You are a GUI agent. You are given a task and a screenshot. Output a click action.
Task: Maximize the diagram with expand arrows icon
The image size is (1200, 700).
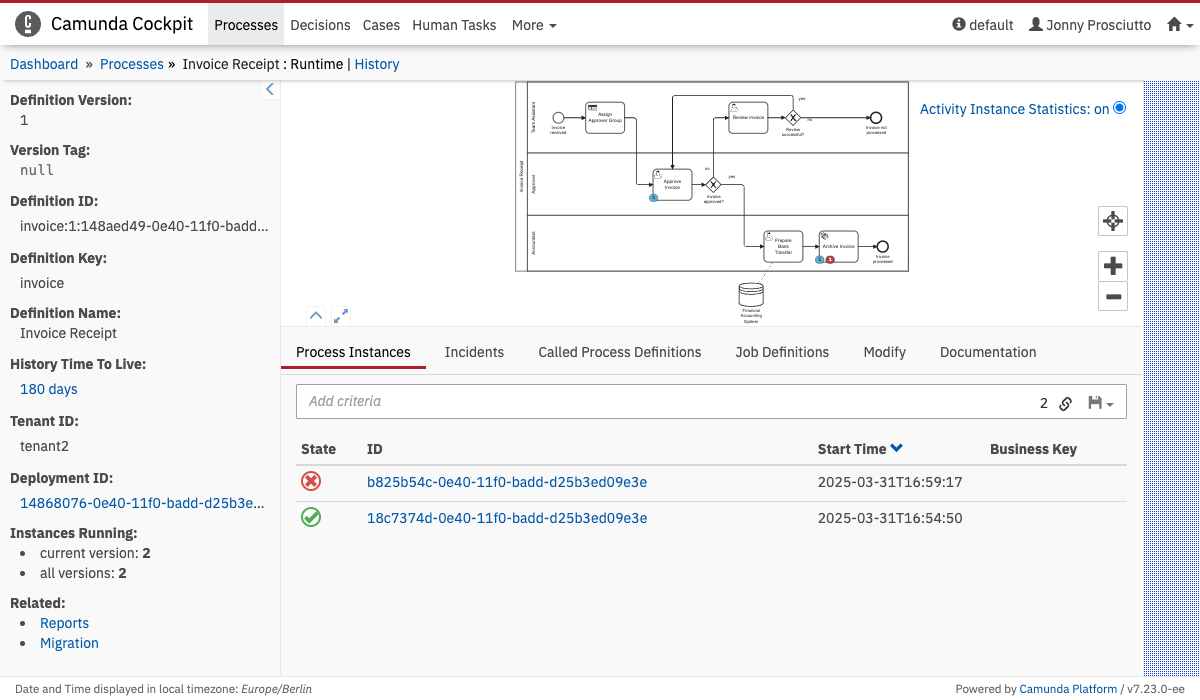point(341,316)
